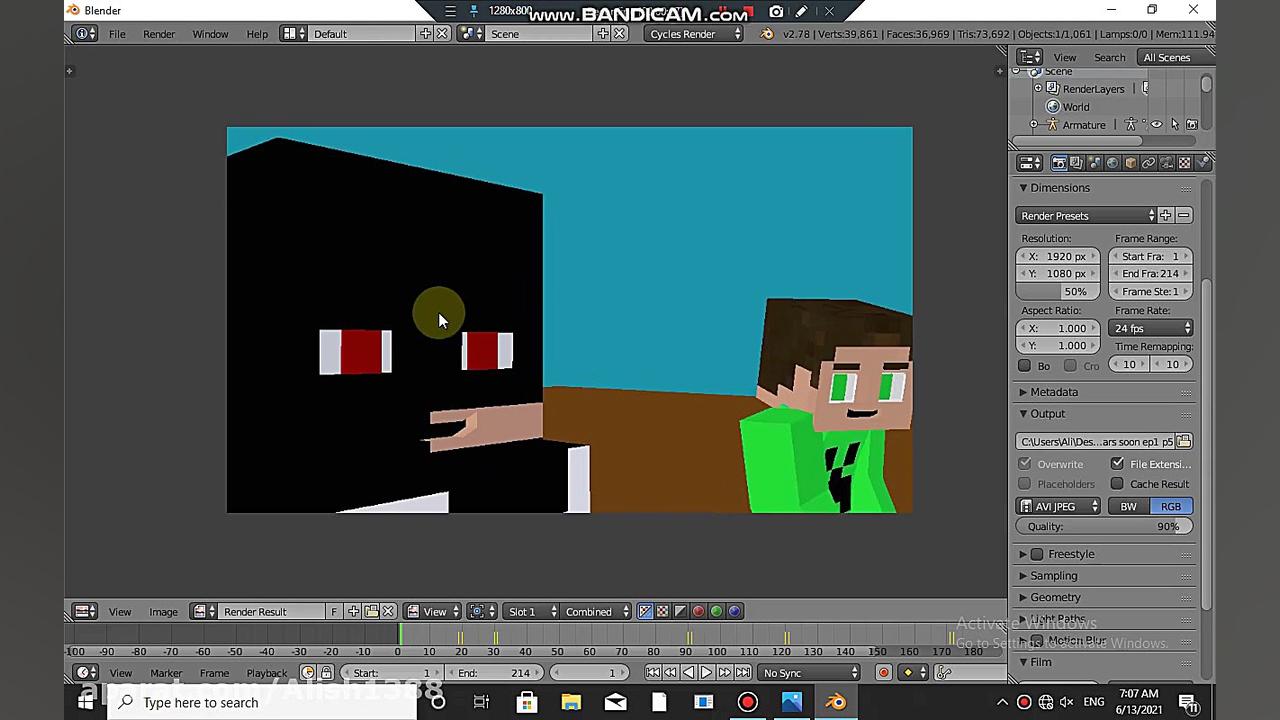Play the animation in reverse
1280x720 pixels.
pos(688,673)
